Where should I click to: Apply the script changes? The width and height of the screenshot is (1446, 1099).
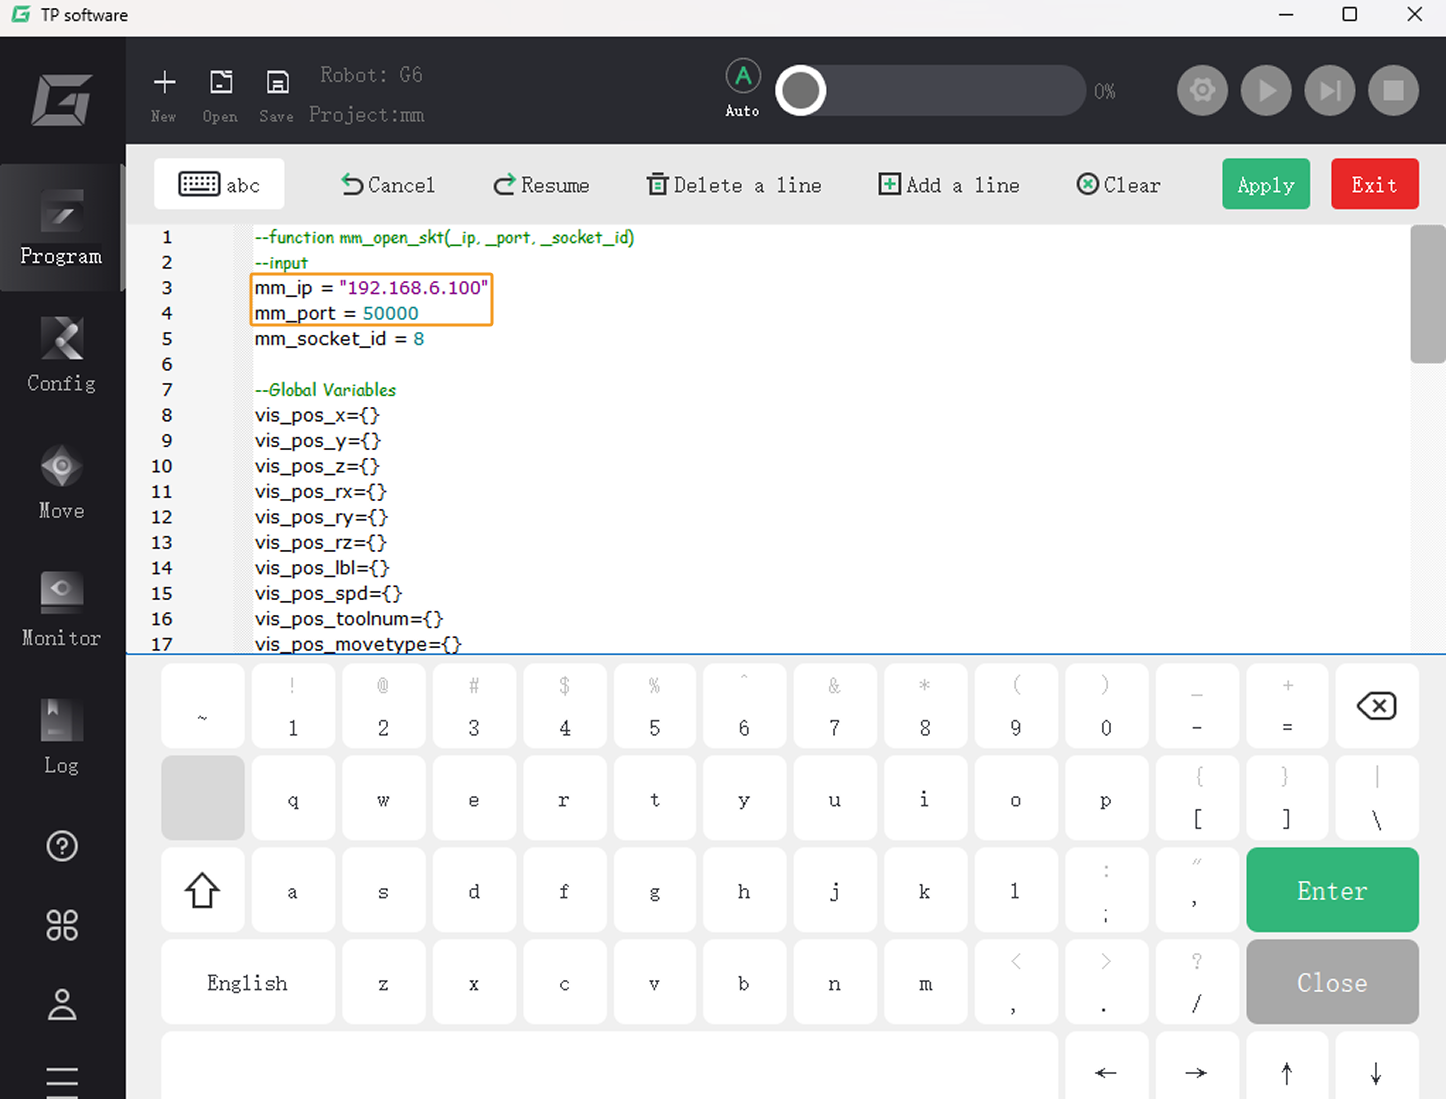1266,184
